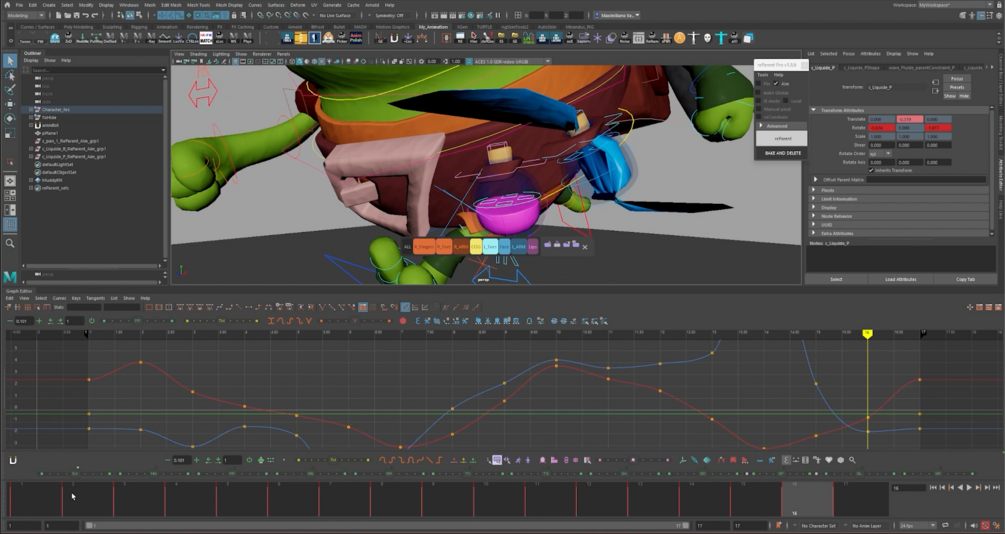Click the reParent button

pos(782,138)
